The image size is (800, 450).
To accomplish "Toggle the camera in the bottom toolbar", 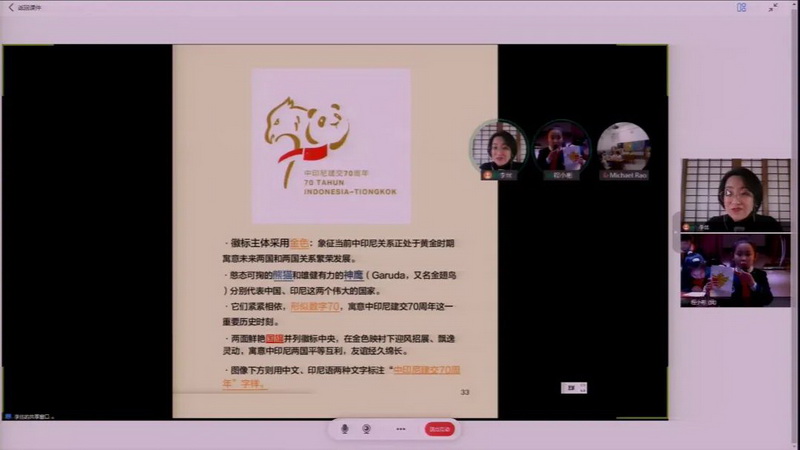I will pyautogui.click(x=367, y=429).
